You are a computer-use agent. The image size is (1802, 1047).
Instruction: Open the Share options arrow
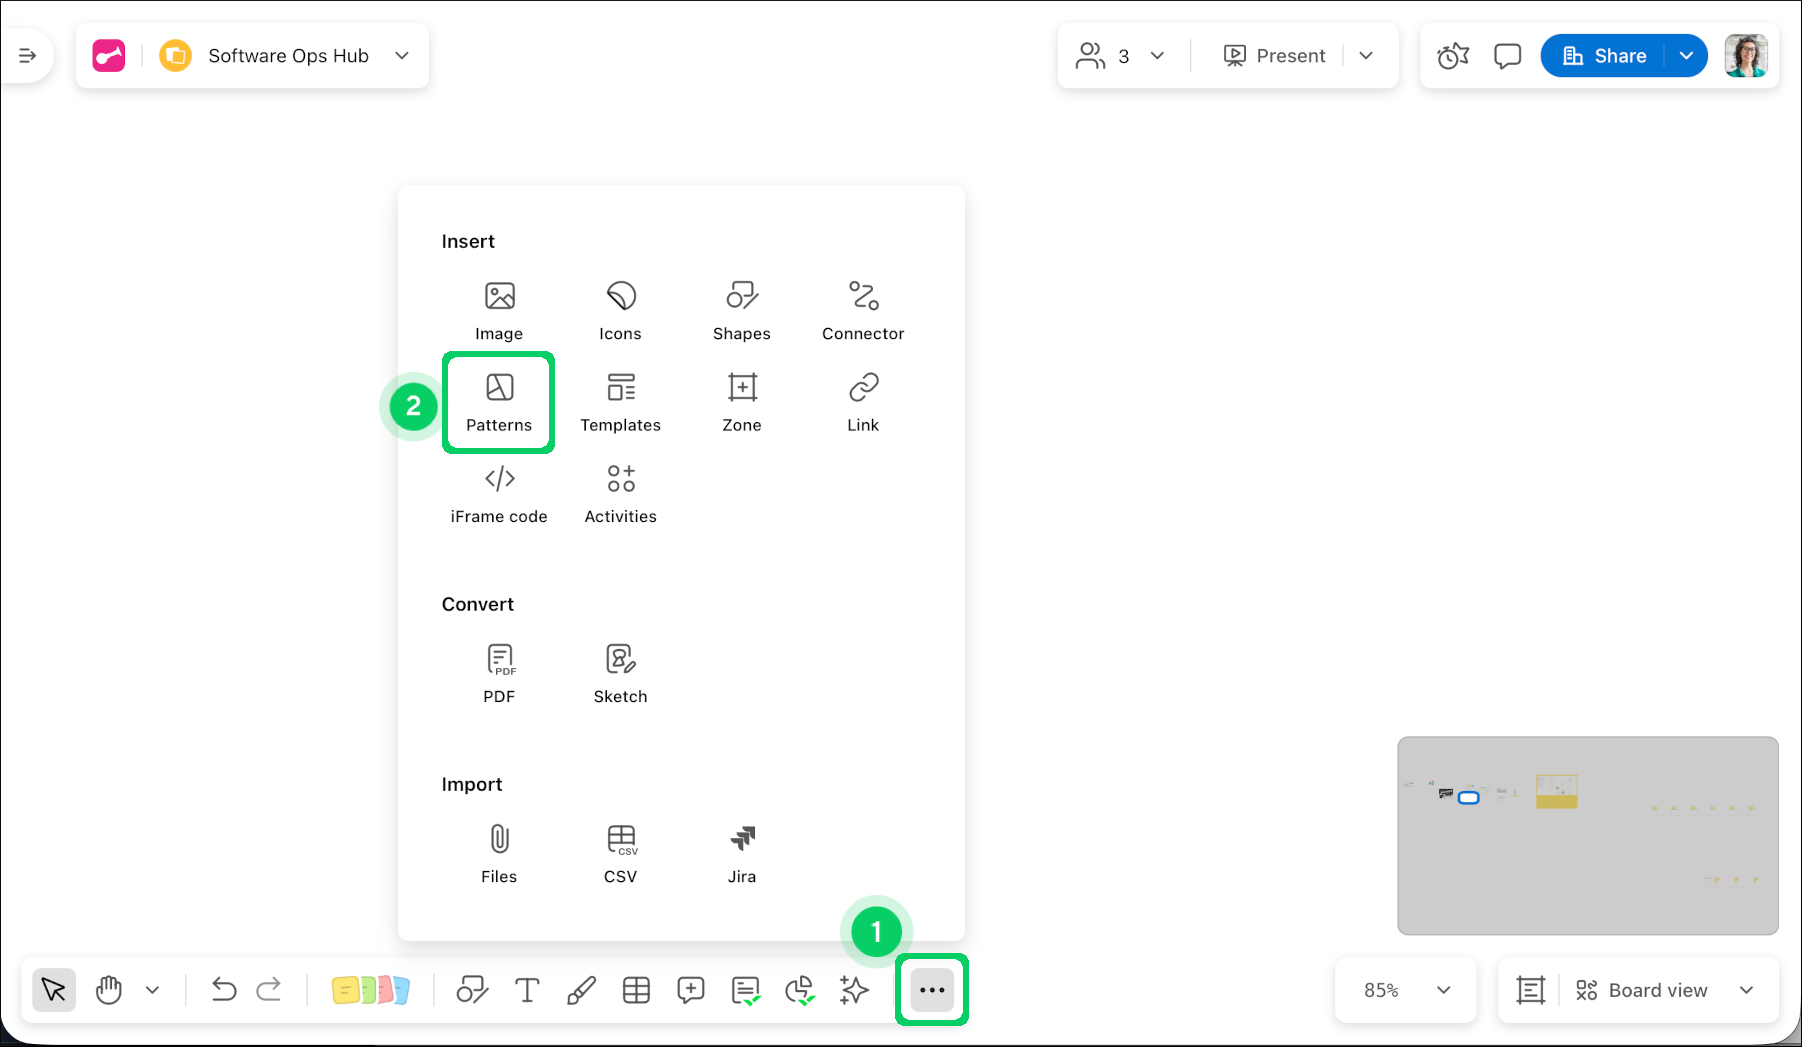(1686, 56)
